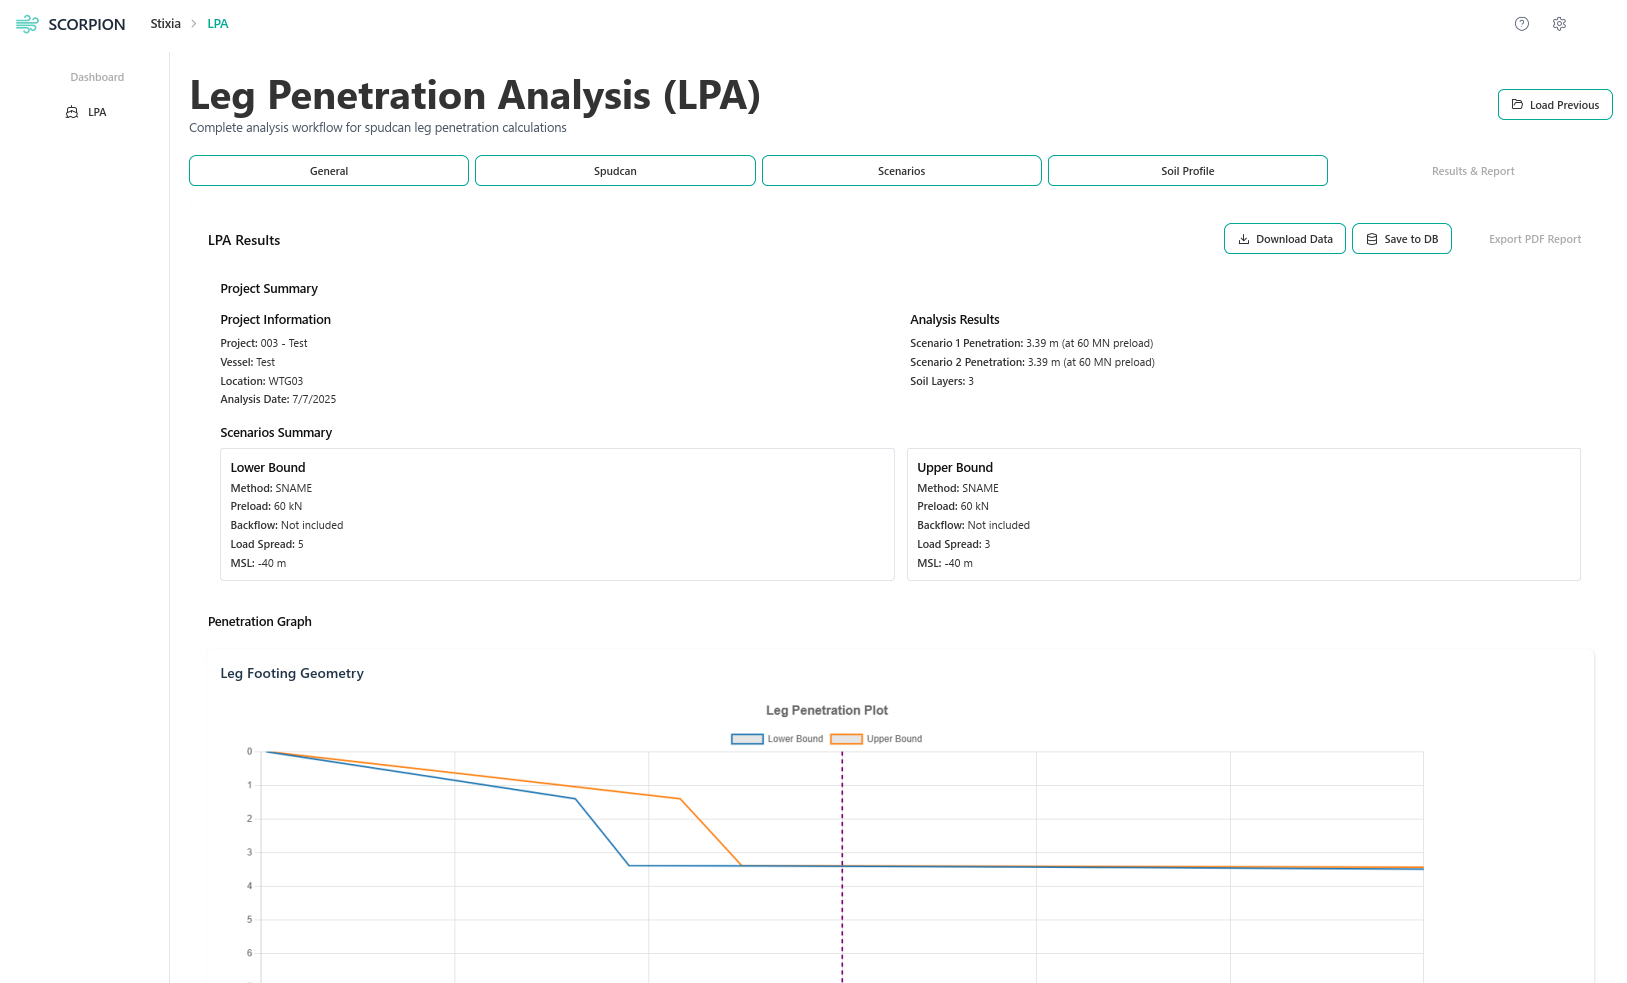This screenshot has width=1627, height=983.
Task: Switch to the Spudcan tab
Action: tap(615, 171)
